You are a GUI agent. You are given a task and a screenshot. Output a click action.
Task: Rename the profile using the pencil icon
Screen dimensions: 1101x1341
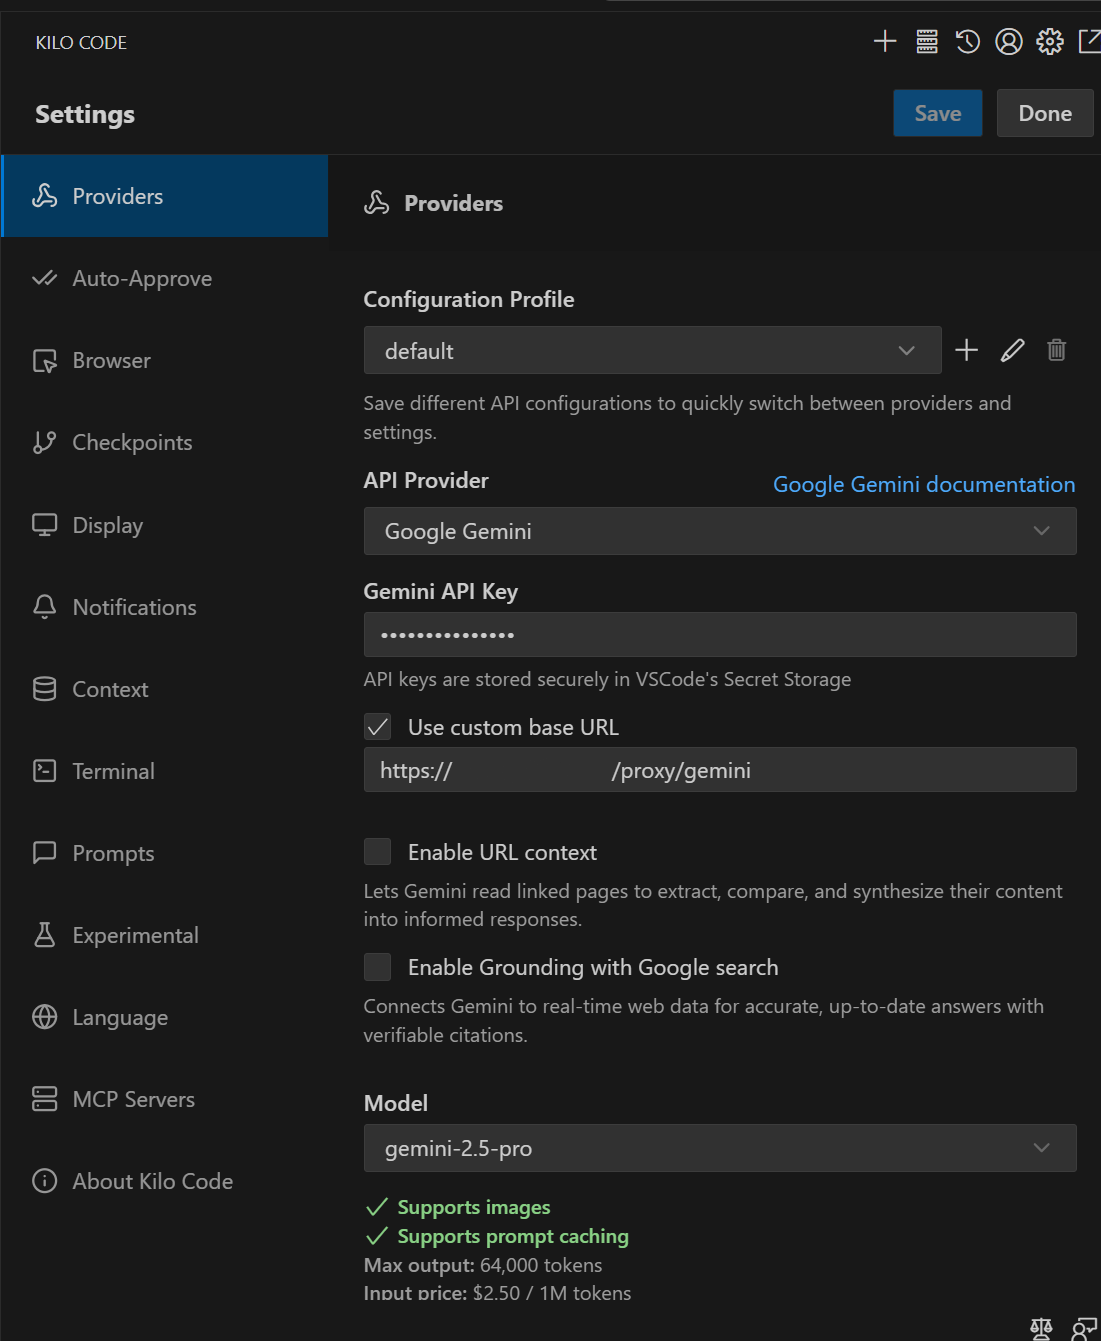[1012, 350]
